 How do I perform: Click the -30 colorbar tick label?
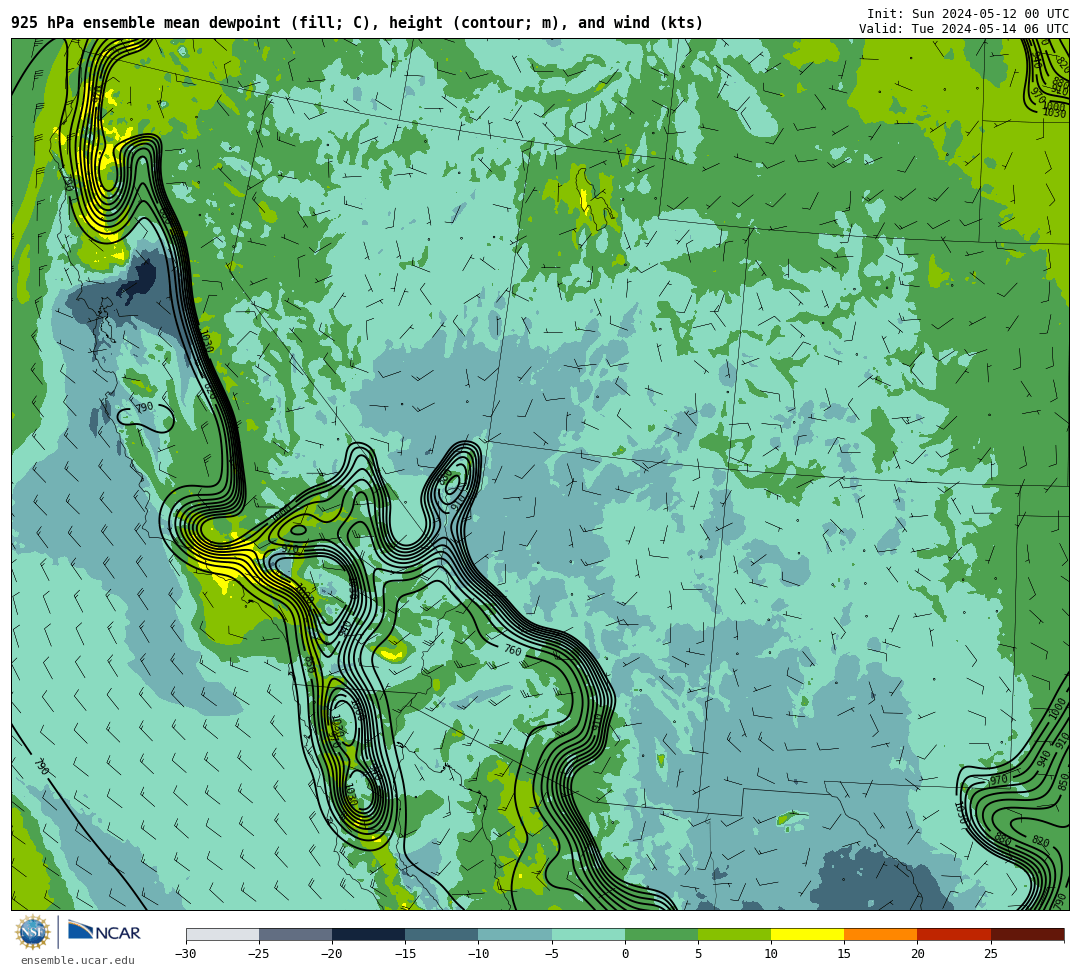[x=186, y=954]
